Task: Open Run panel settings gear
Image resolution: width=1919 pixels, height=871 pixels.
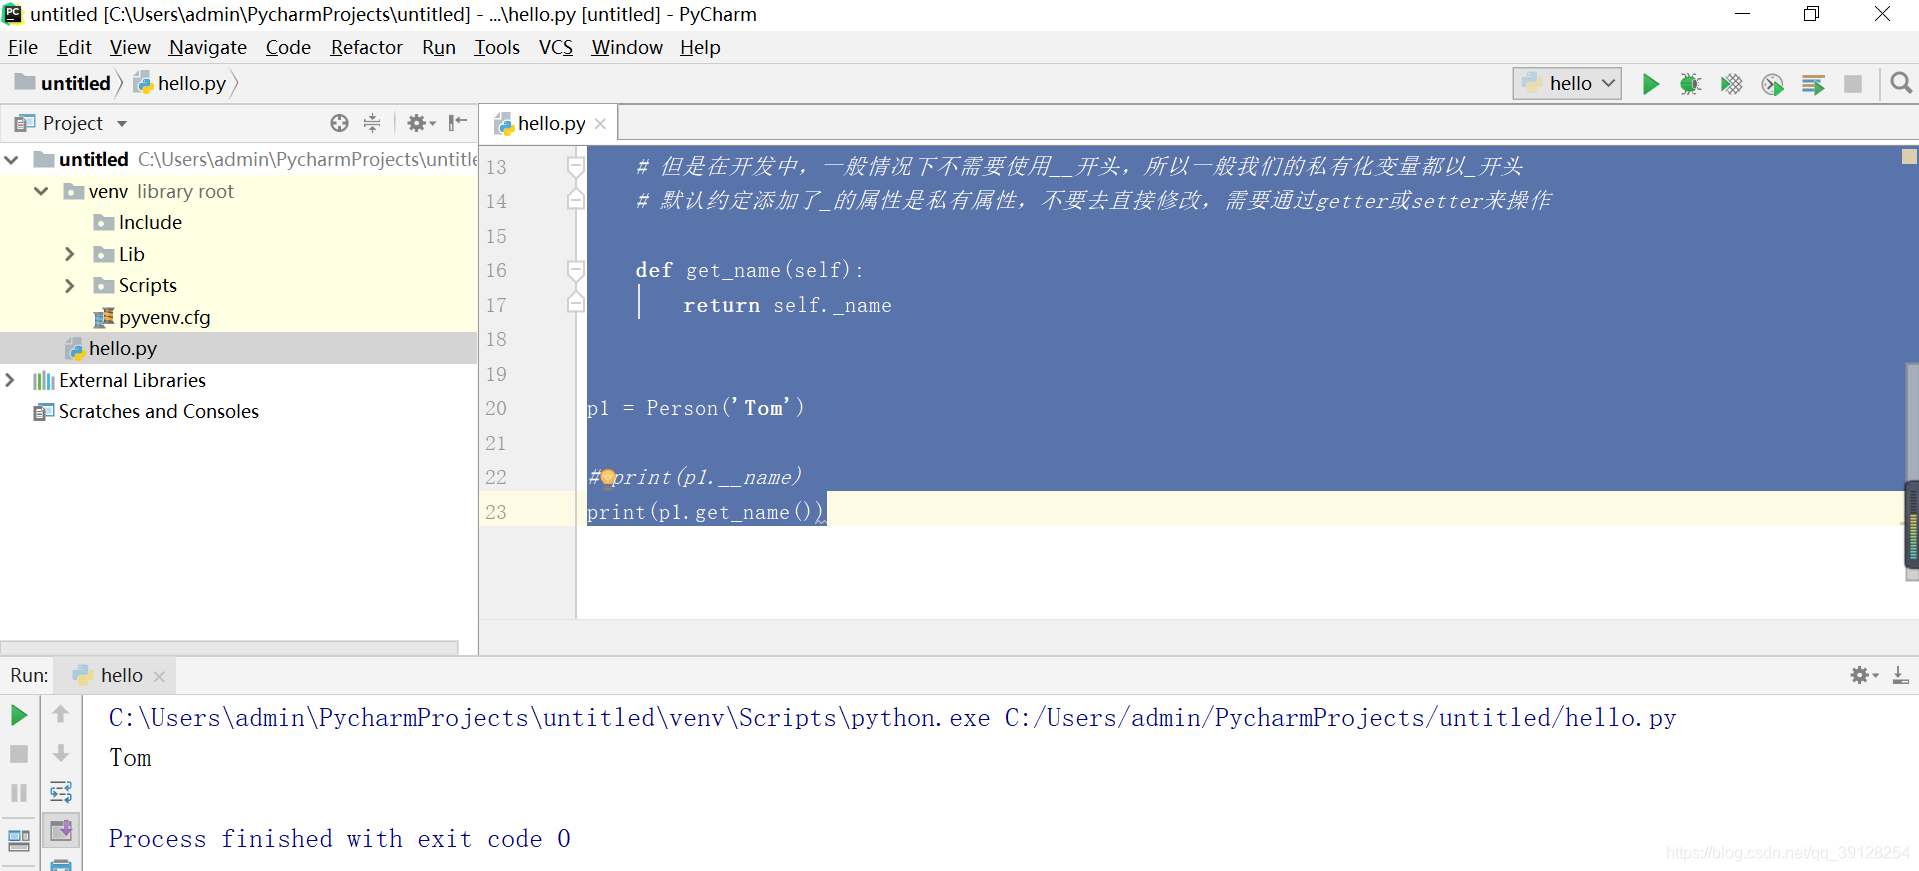Action: pos(1864,675)
